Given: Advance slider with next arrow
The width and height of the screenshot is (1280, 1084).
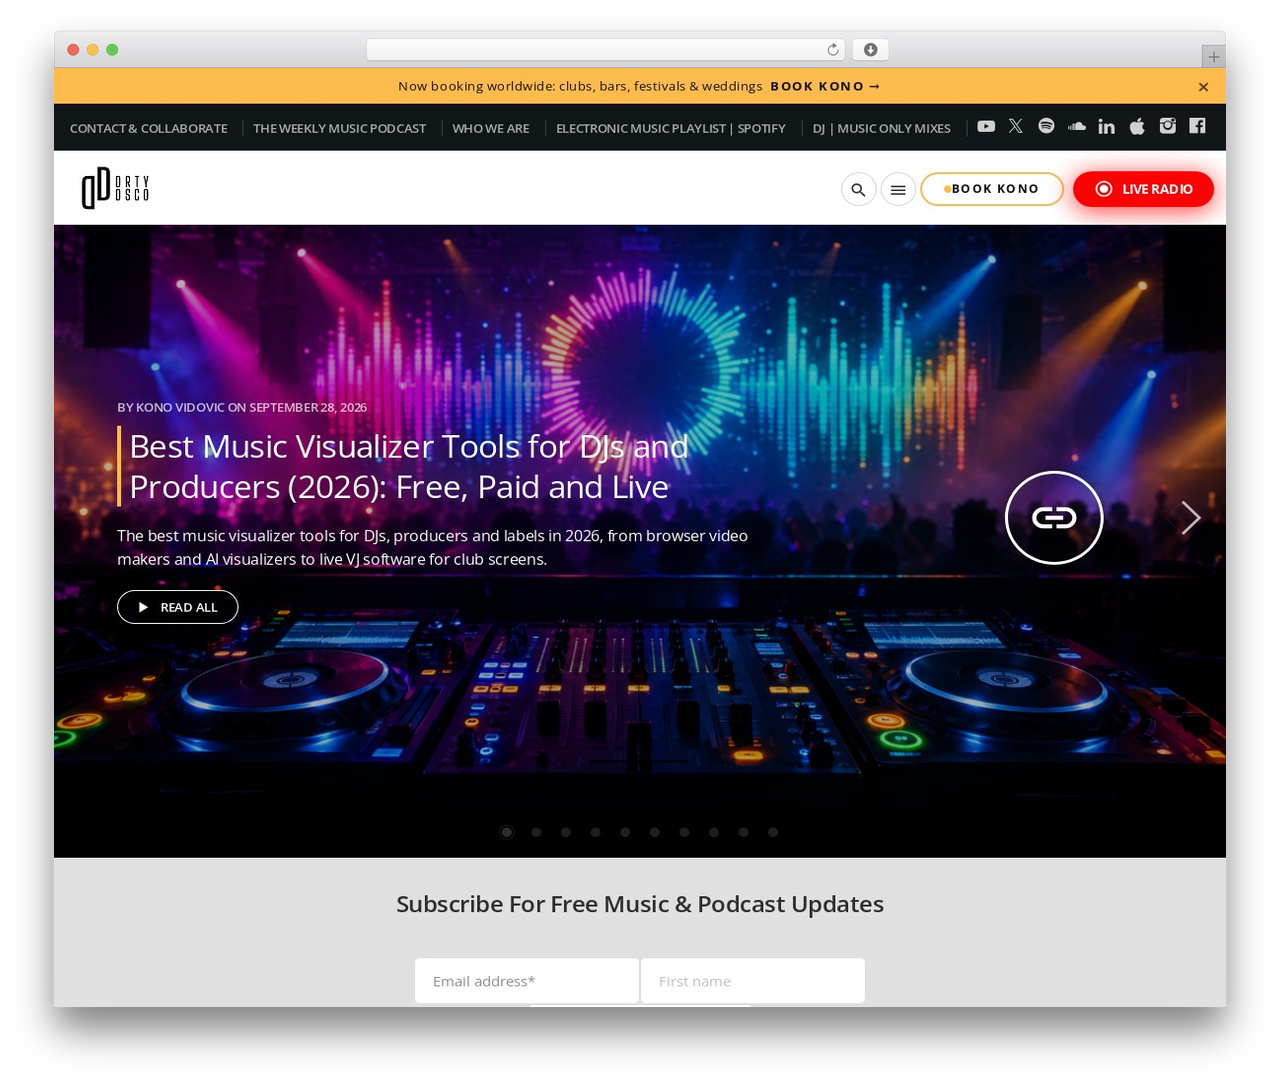Looking at the screenshot, I should pos(1190,517).
